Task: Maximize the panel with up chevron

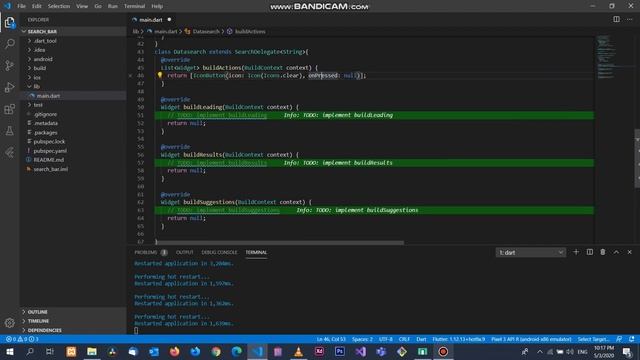Action: coord(616,252)
